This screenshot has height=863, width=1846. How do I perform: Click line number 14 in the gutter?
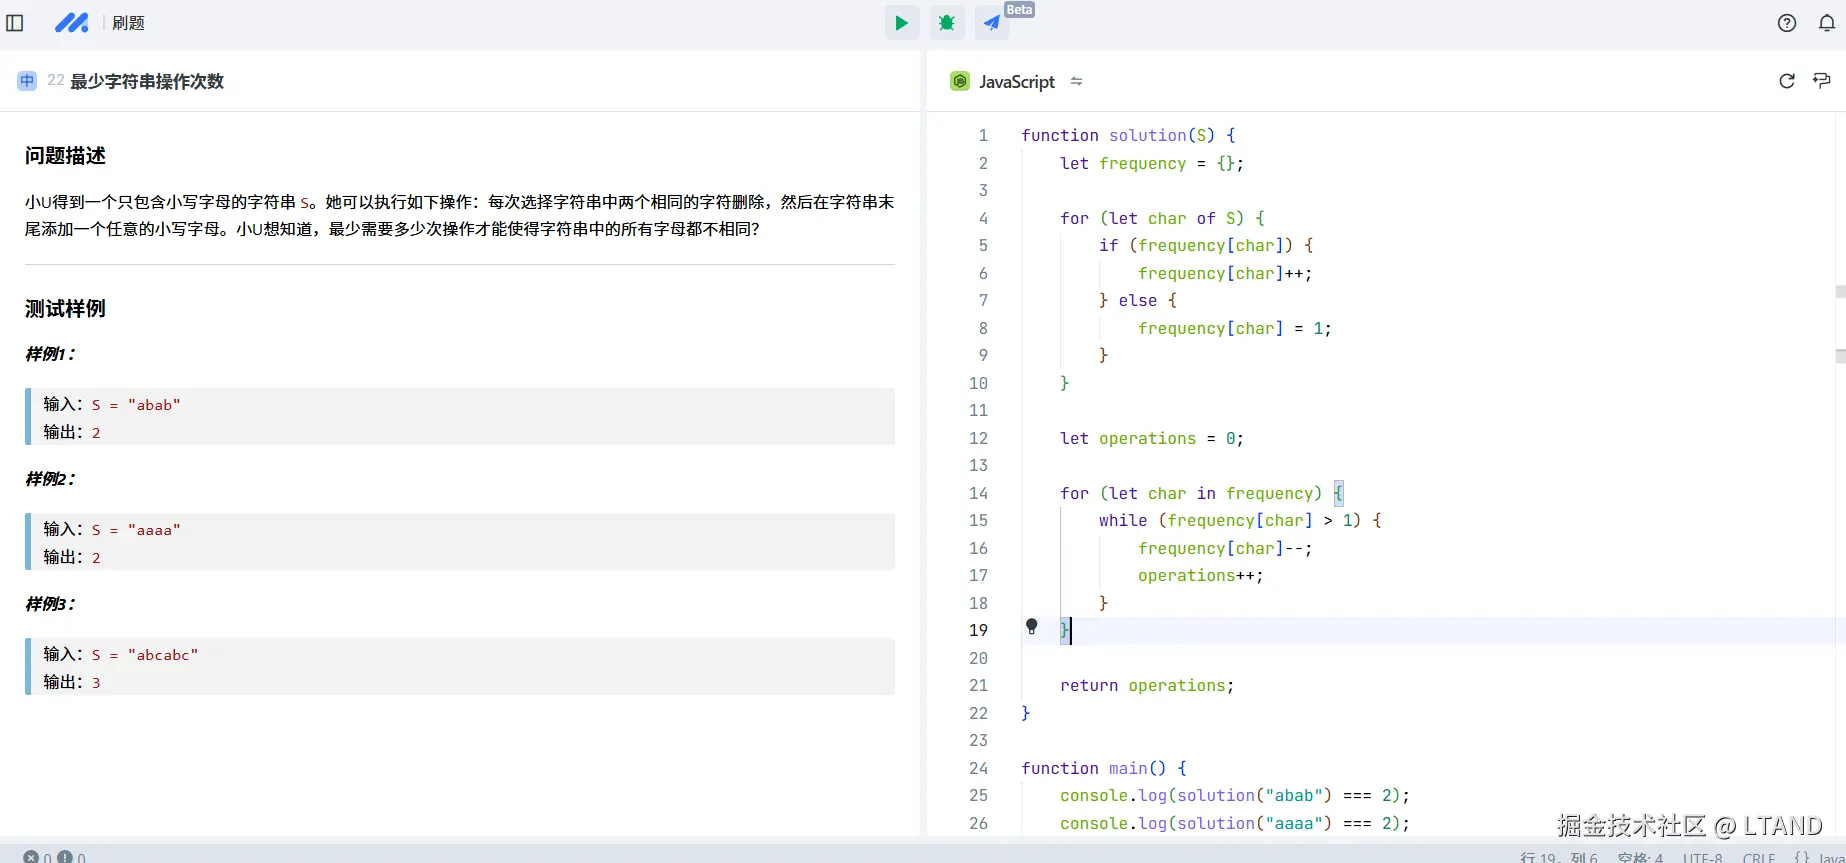(978, 493)
